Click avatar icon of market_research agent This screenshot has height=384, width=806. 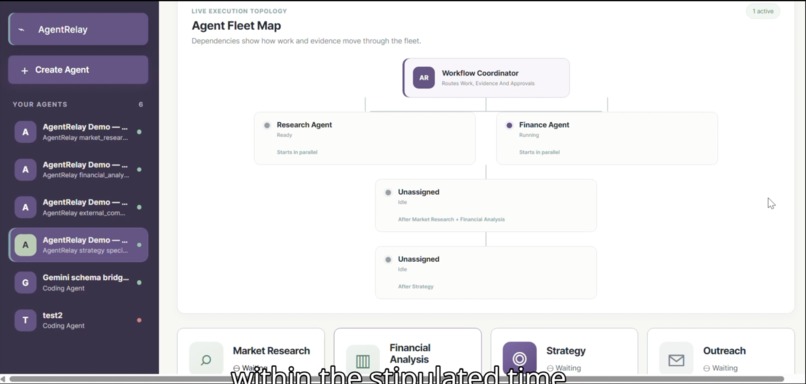(25, 132)
